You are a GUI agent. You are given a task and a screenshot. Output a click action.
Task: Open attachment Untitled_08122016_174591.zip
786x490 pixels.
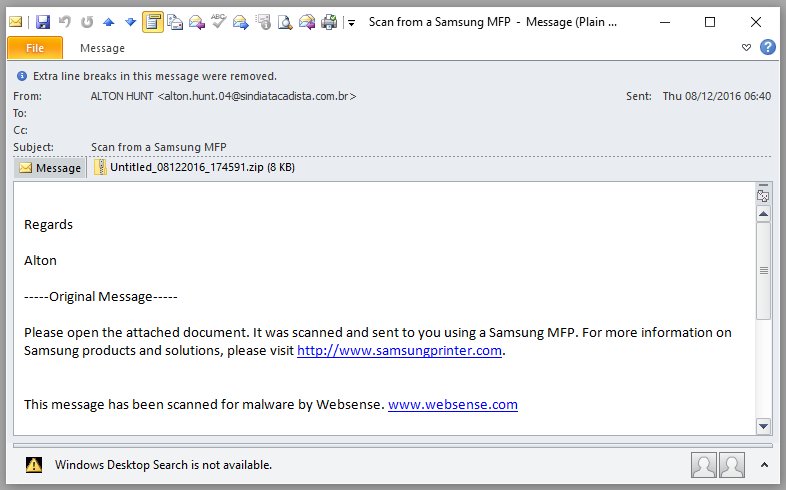point(195,167)
